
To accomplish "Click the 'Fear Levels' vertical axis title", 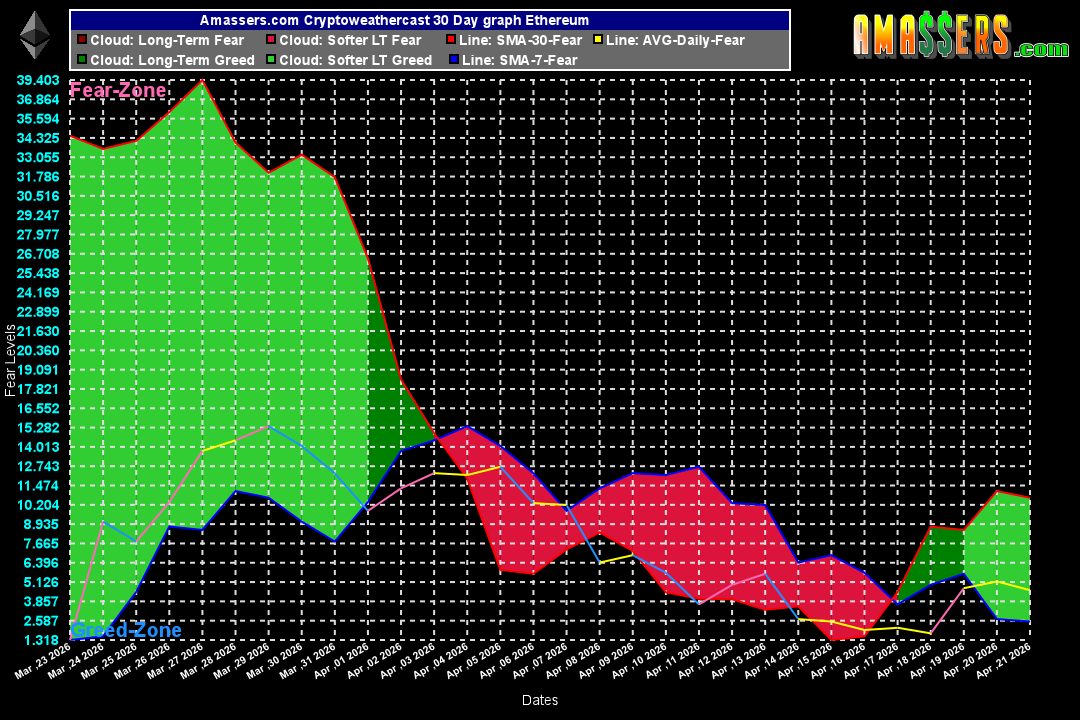I will pyautogui.click(x=10, y=360).
